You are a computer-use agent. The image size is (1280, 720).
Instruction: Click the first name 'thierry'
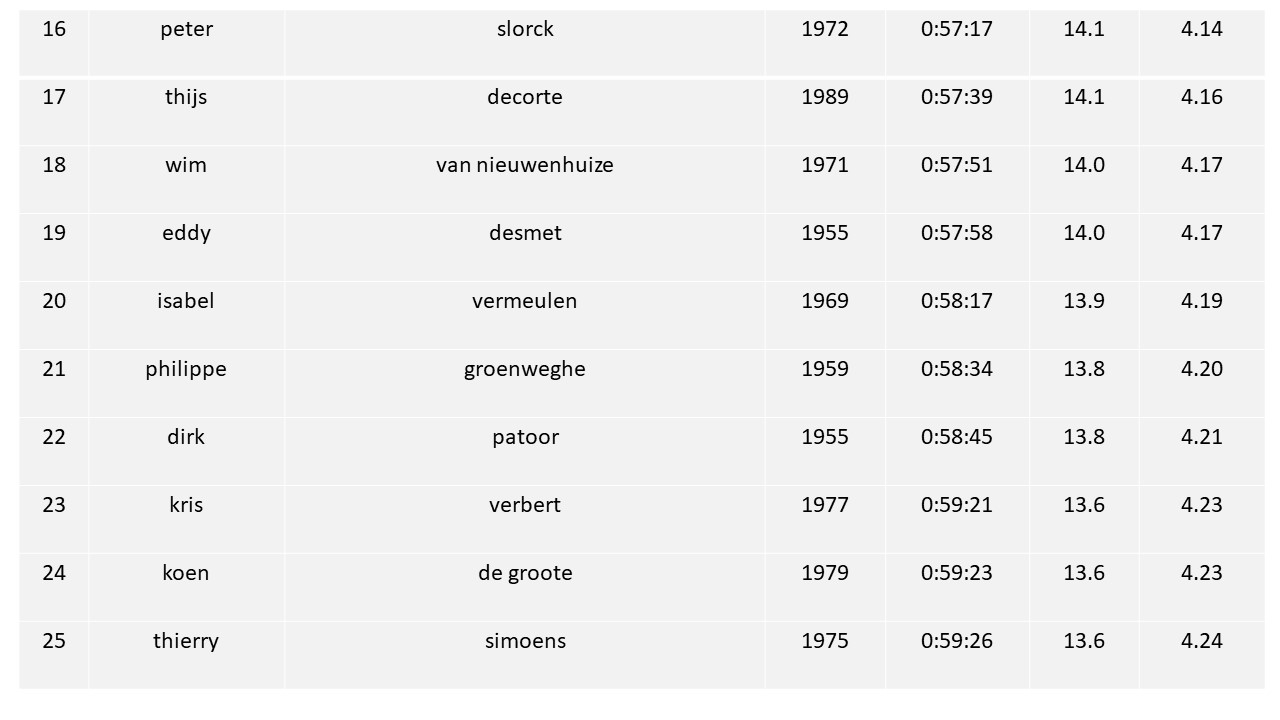click(186, 641)
